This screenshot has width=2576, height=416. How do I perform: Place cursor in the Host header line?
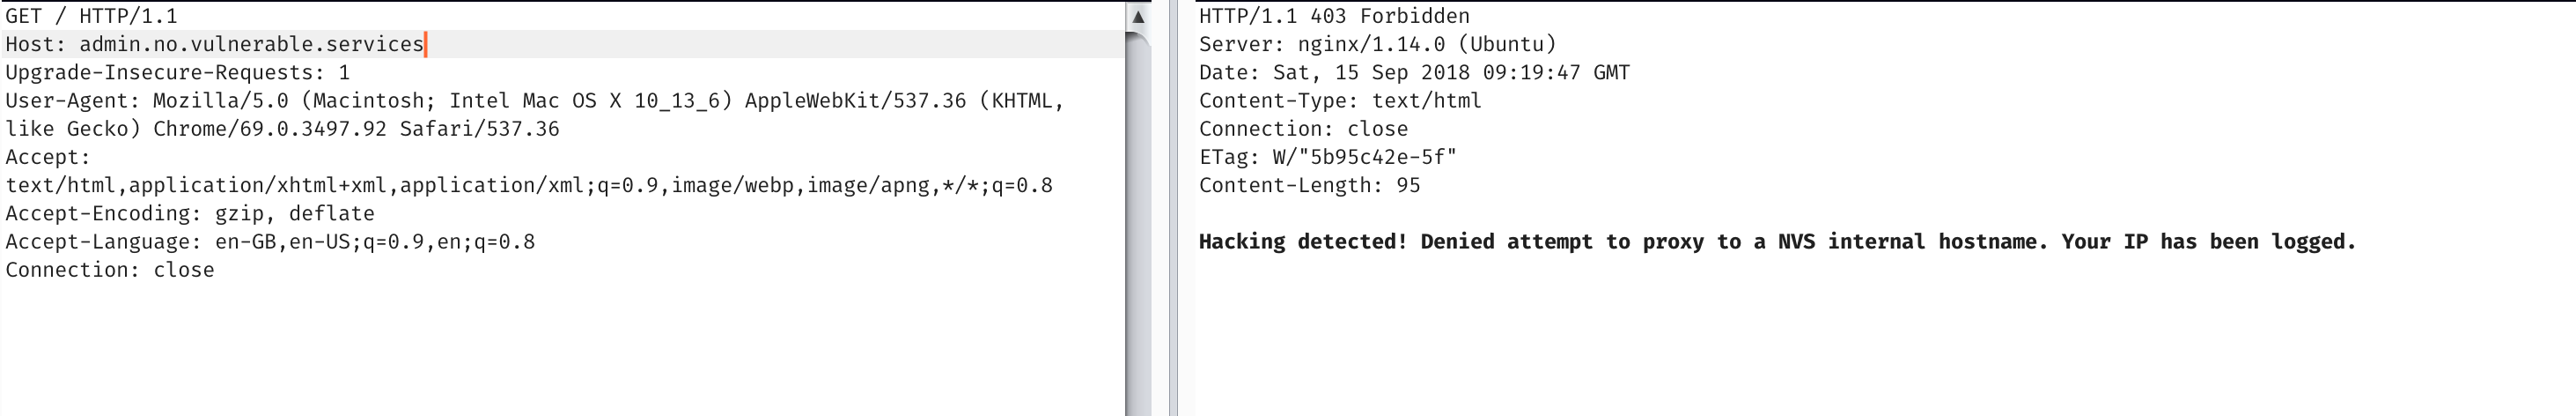click(x=215, y=44)
